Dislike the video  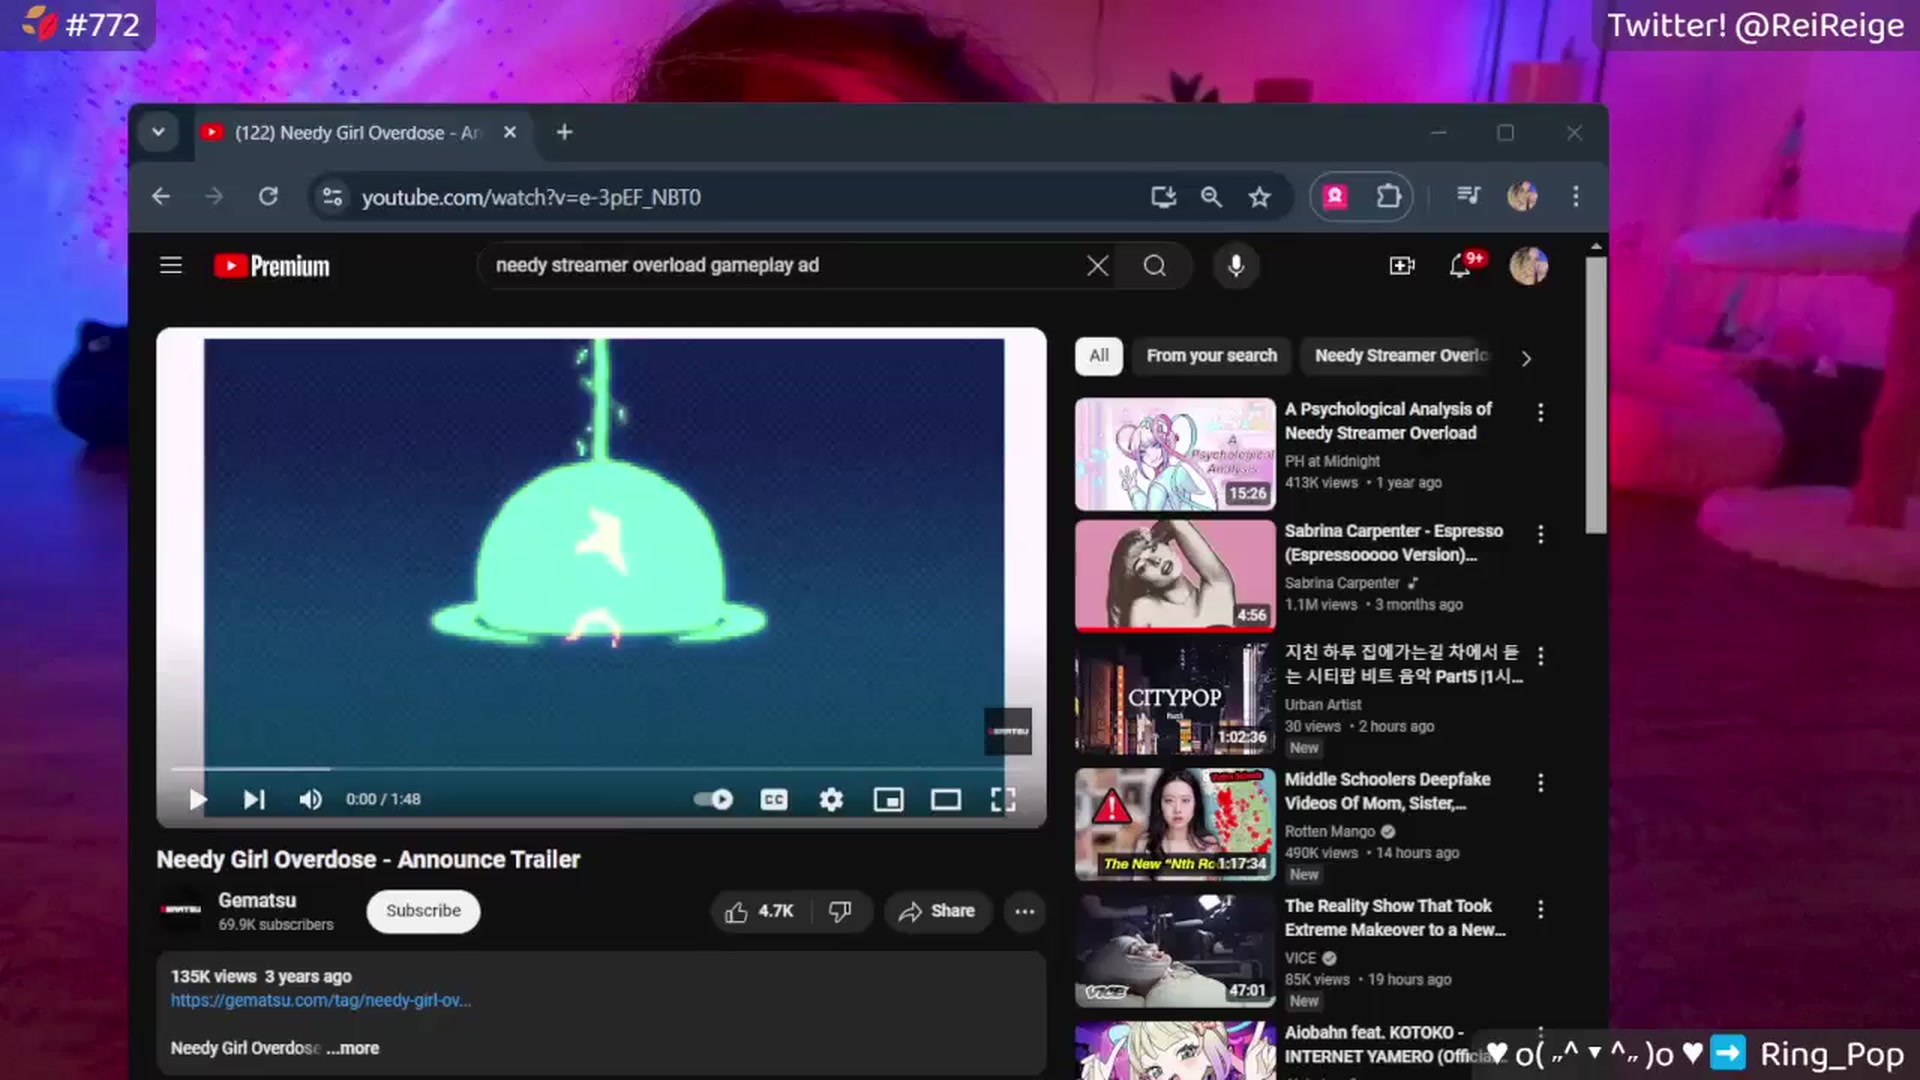coord(840,911)
